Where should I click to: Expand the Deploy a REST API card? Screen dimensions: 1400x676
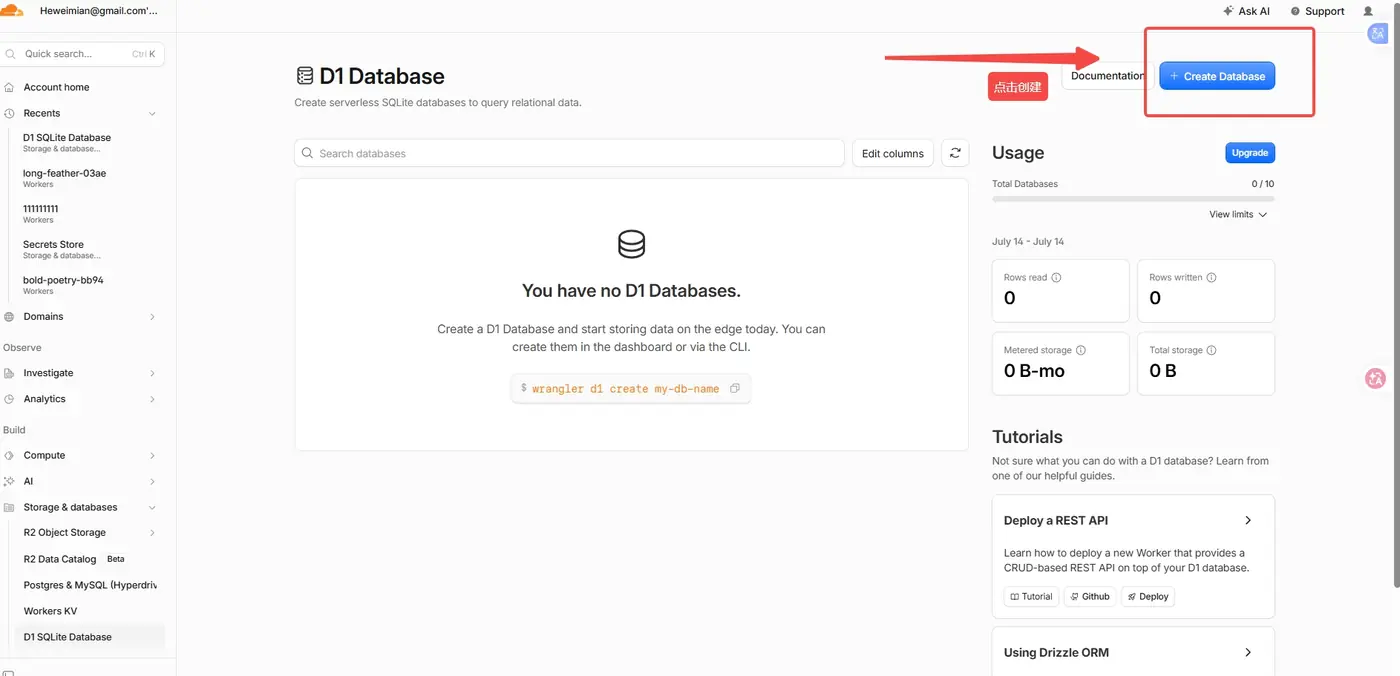(1248, 520)
